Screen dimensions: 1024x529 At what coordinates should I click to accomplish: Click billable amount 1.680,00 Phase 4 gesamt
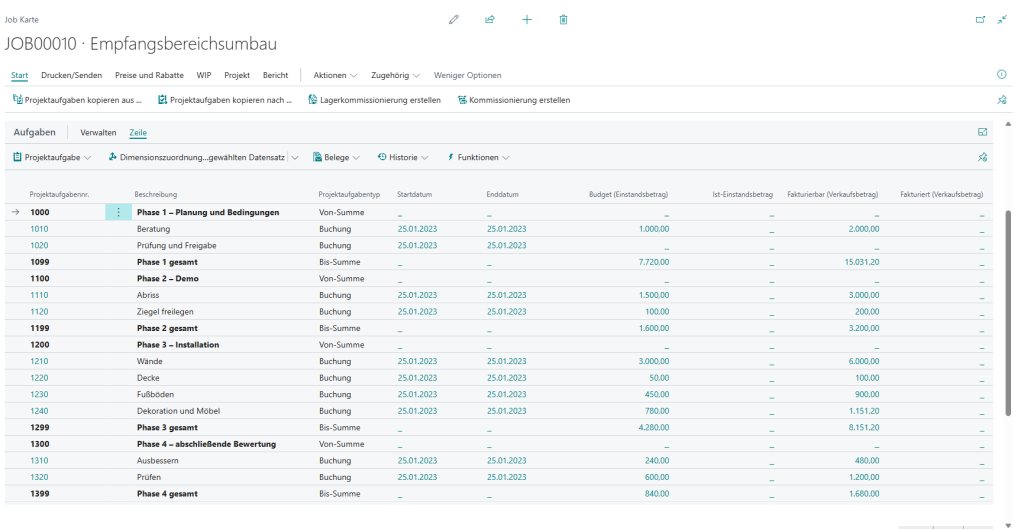pyautogui.click(x=864, y=494)
